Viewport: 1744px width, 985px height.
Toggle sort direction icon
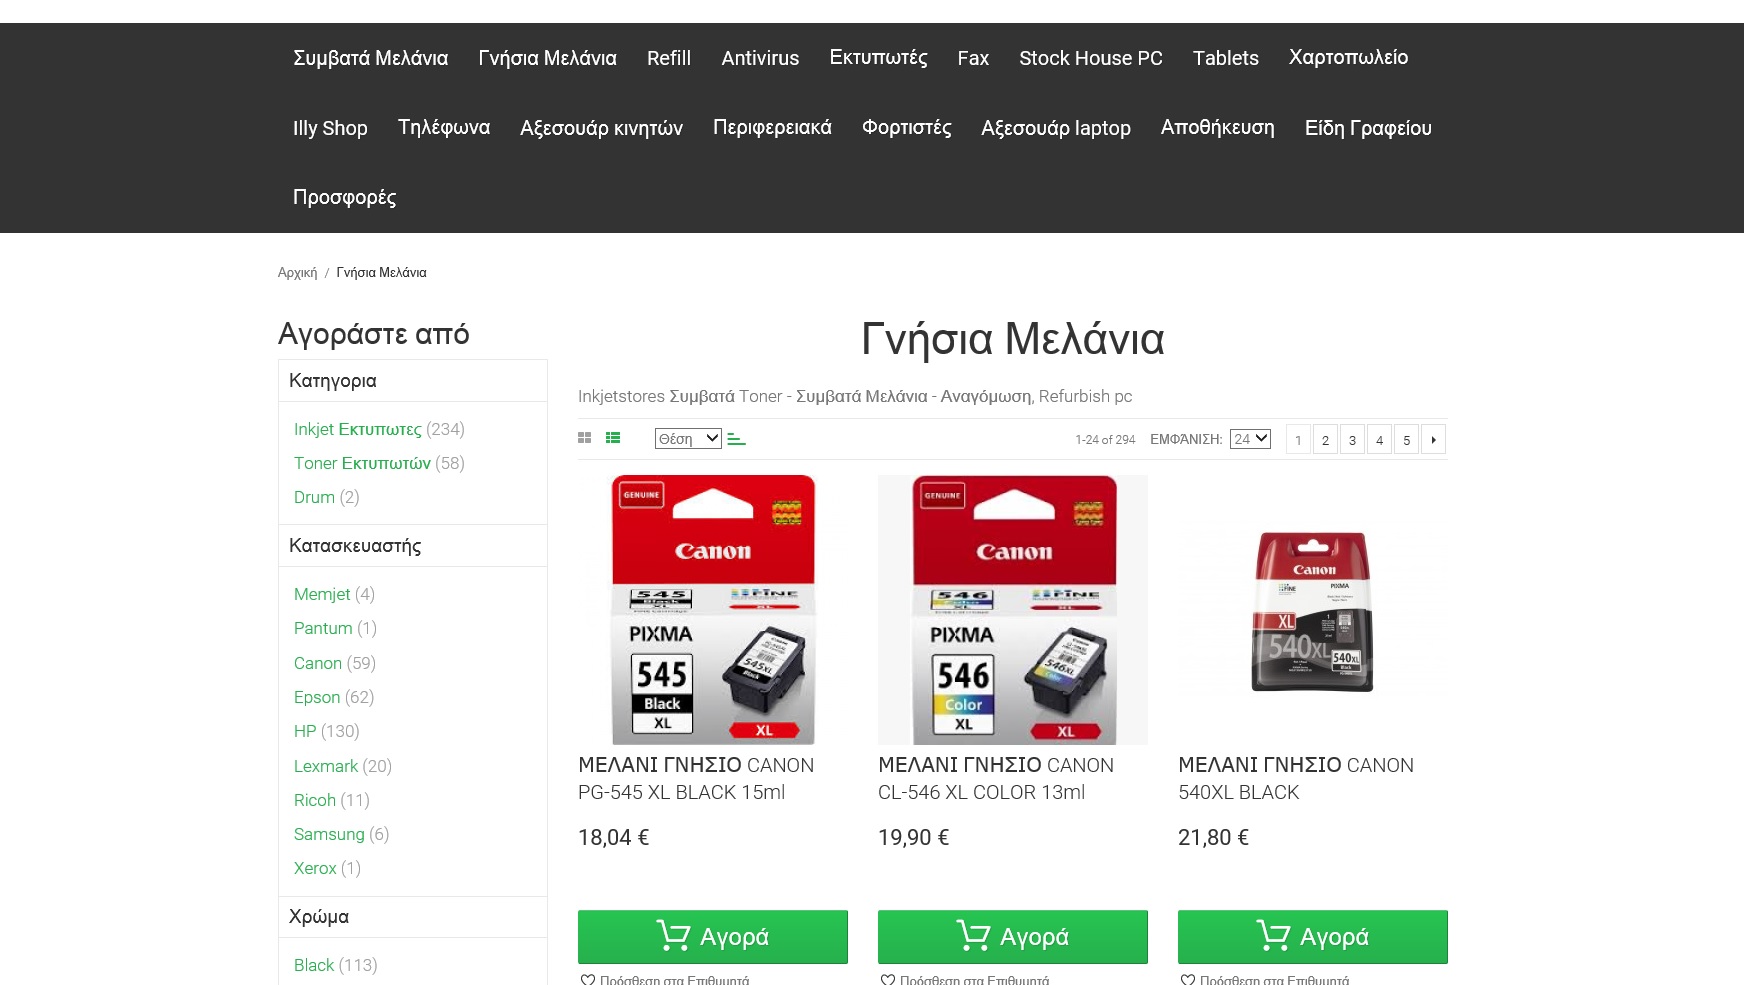click(x=736, y=439)
